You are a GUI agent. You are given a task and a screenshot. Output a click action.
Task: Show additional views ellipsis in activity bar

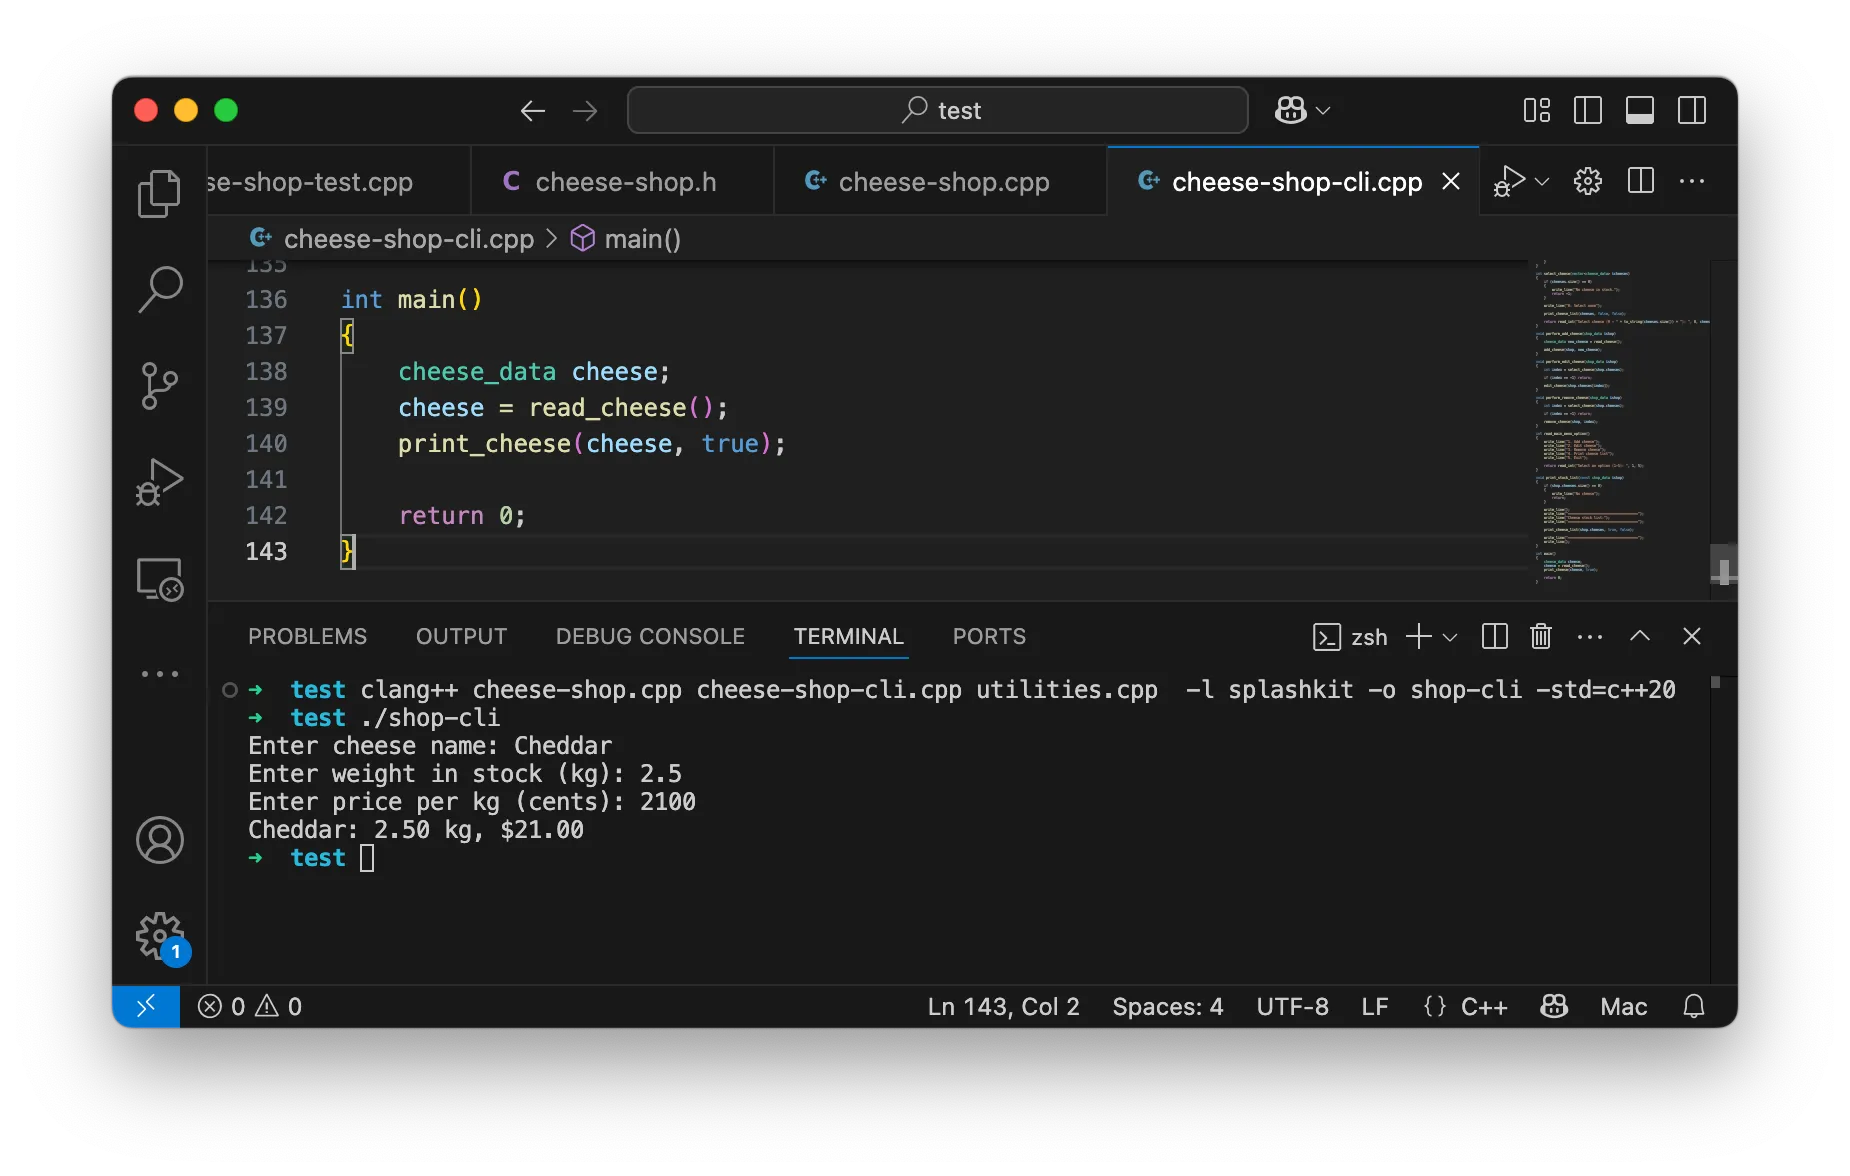159,674
